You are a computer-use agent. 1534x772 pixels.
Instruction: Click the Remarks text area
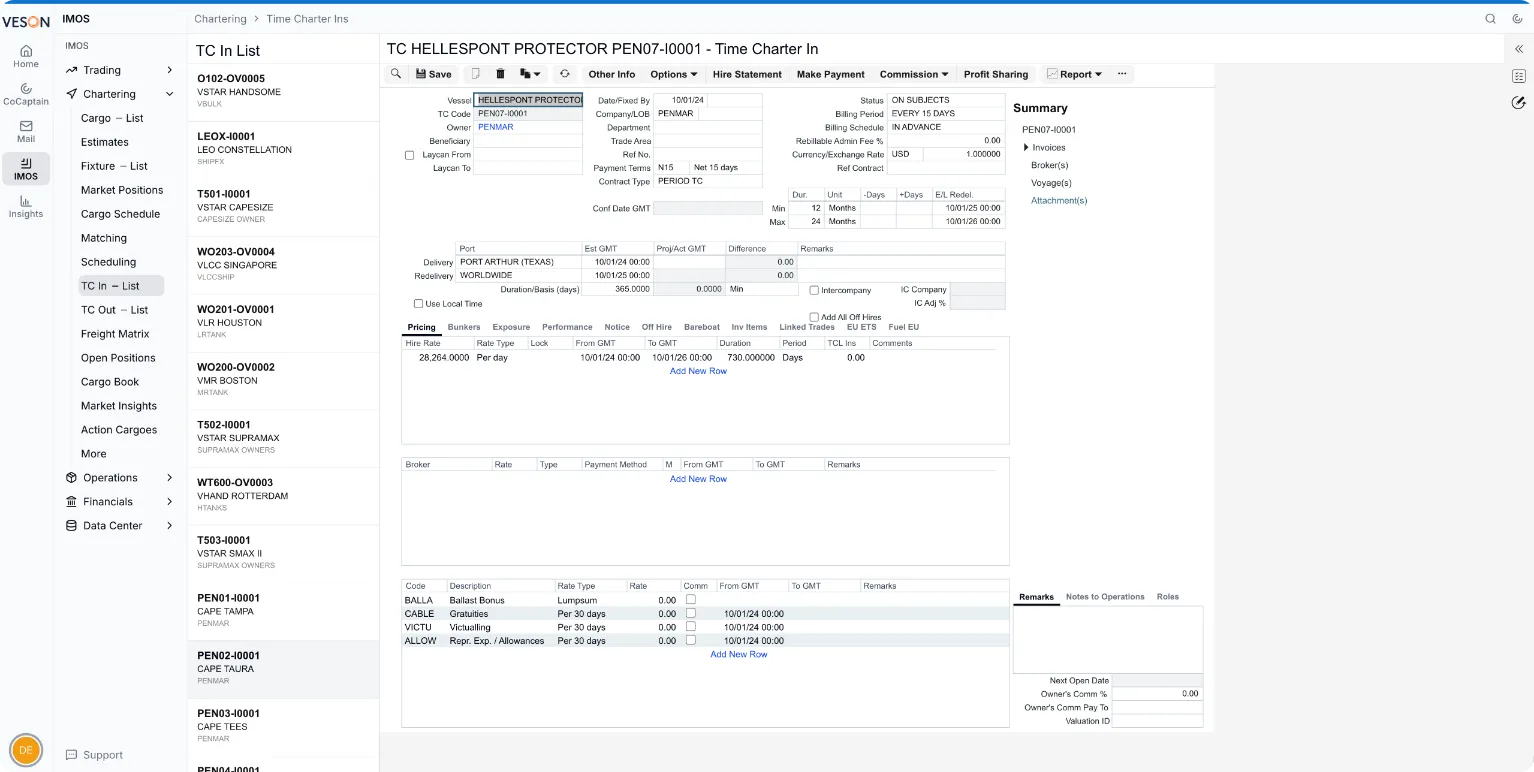click(1107, 640)
